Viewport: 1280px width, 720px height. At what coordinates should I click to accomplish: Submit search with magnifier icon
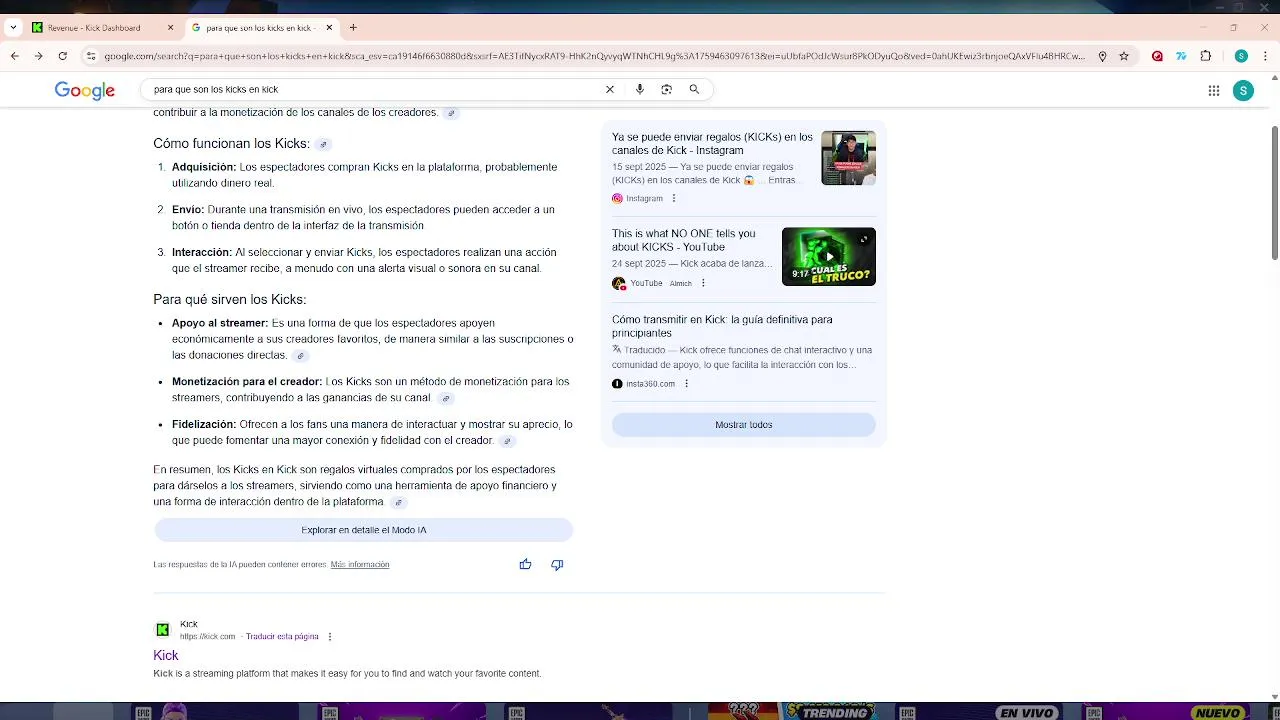click(x=694, y=89)
